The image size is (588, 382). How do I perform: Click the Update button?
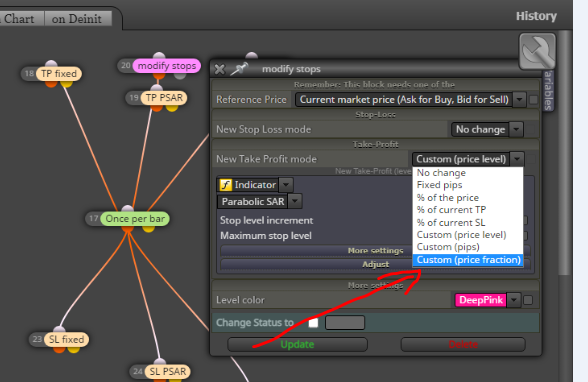(x=297, y=345)
